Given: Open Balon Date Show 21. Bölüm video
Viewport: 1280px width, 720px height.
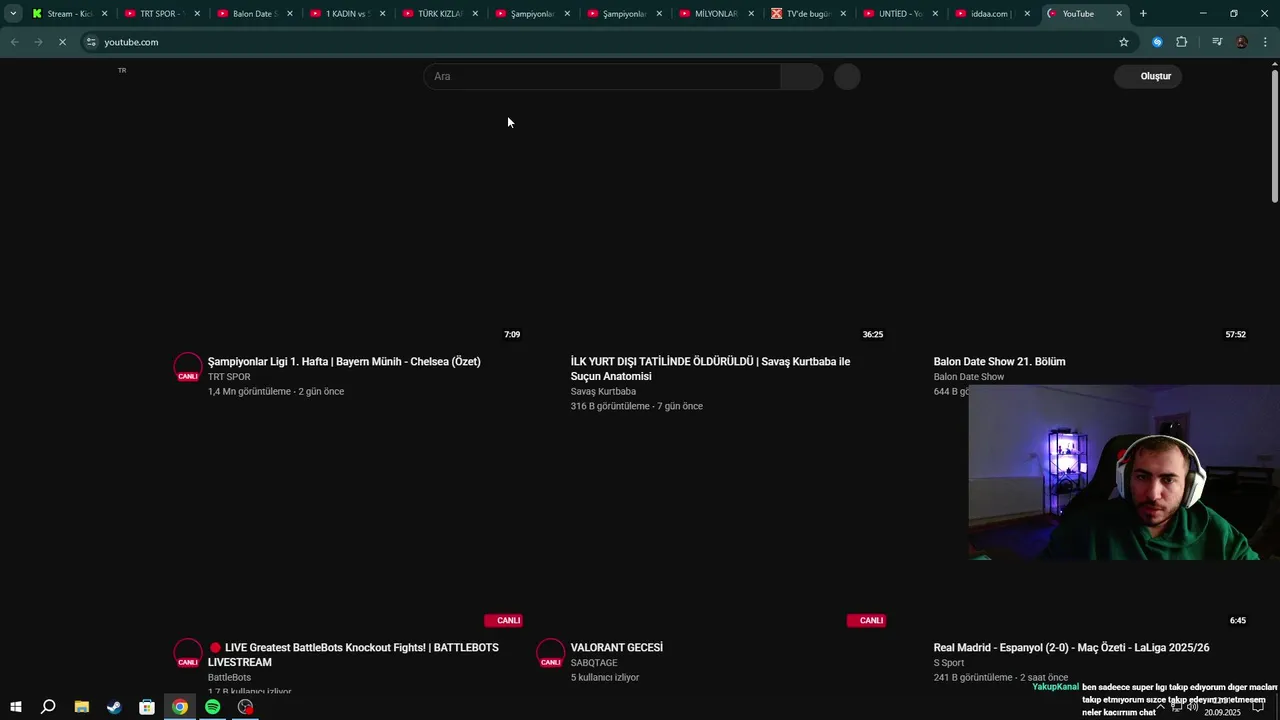Looking at the screenshot, I should (x=999, y=361).
